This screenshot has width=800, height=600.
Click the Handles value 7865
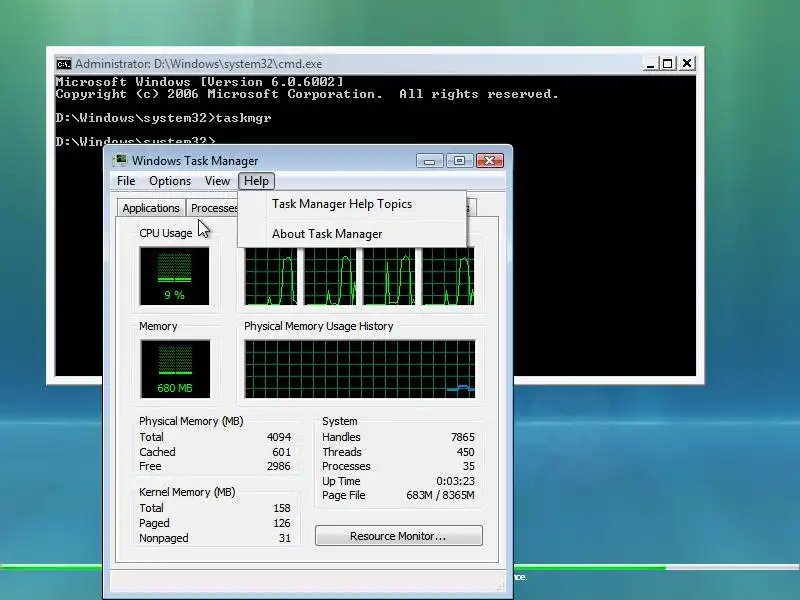(x=463, y=437)
